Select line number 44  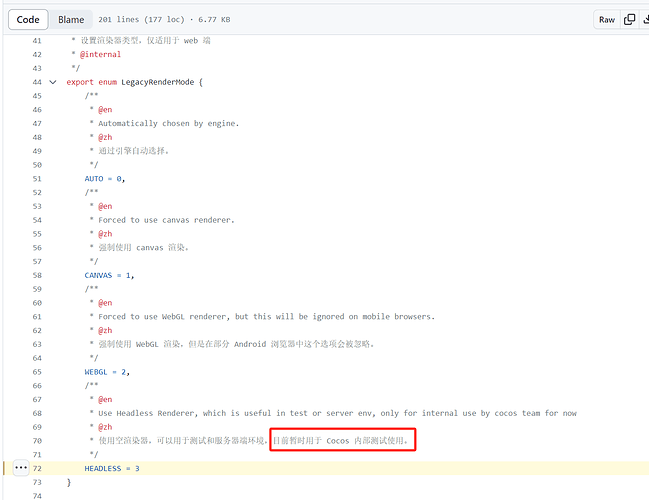pyautogui.click(x=37, y=82)
